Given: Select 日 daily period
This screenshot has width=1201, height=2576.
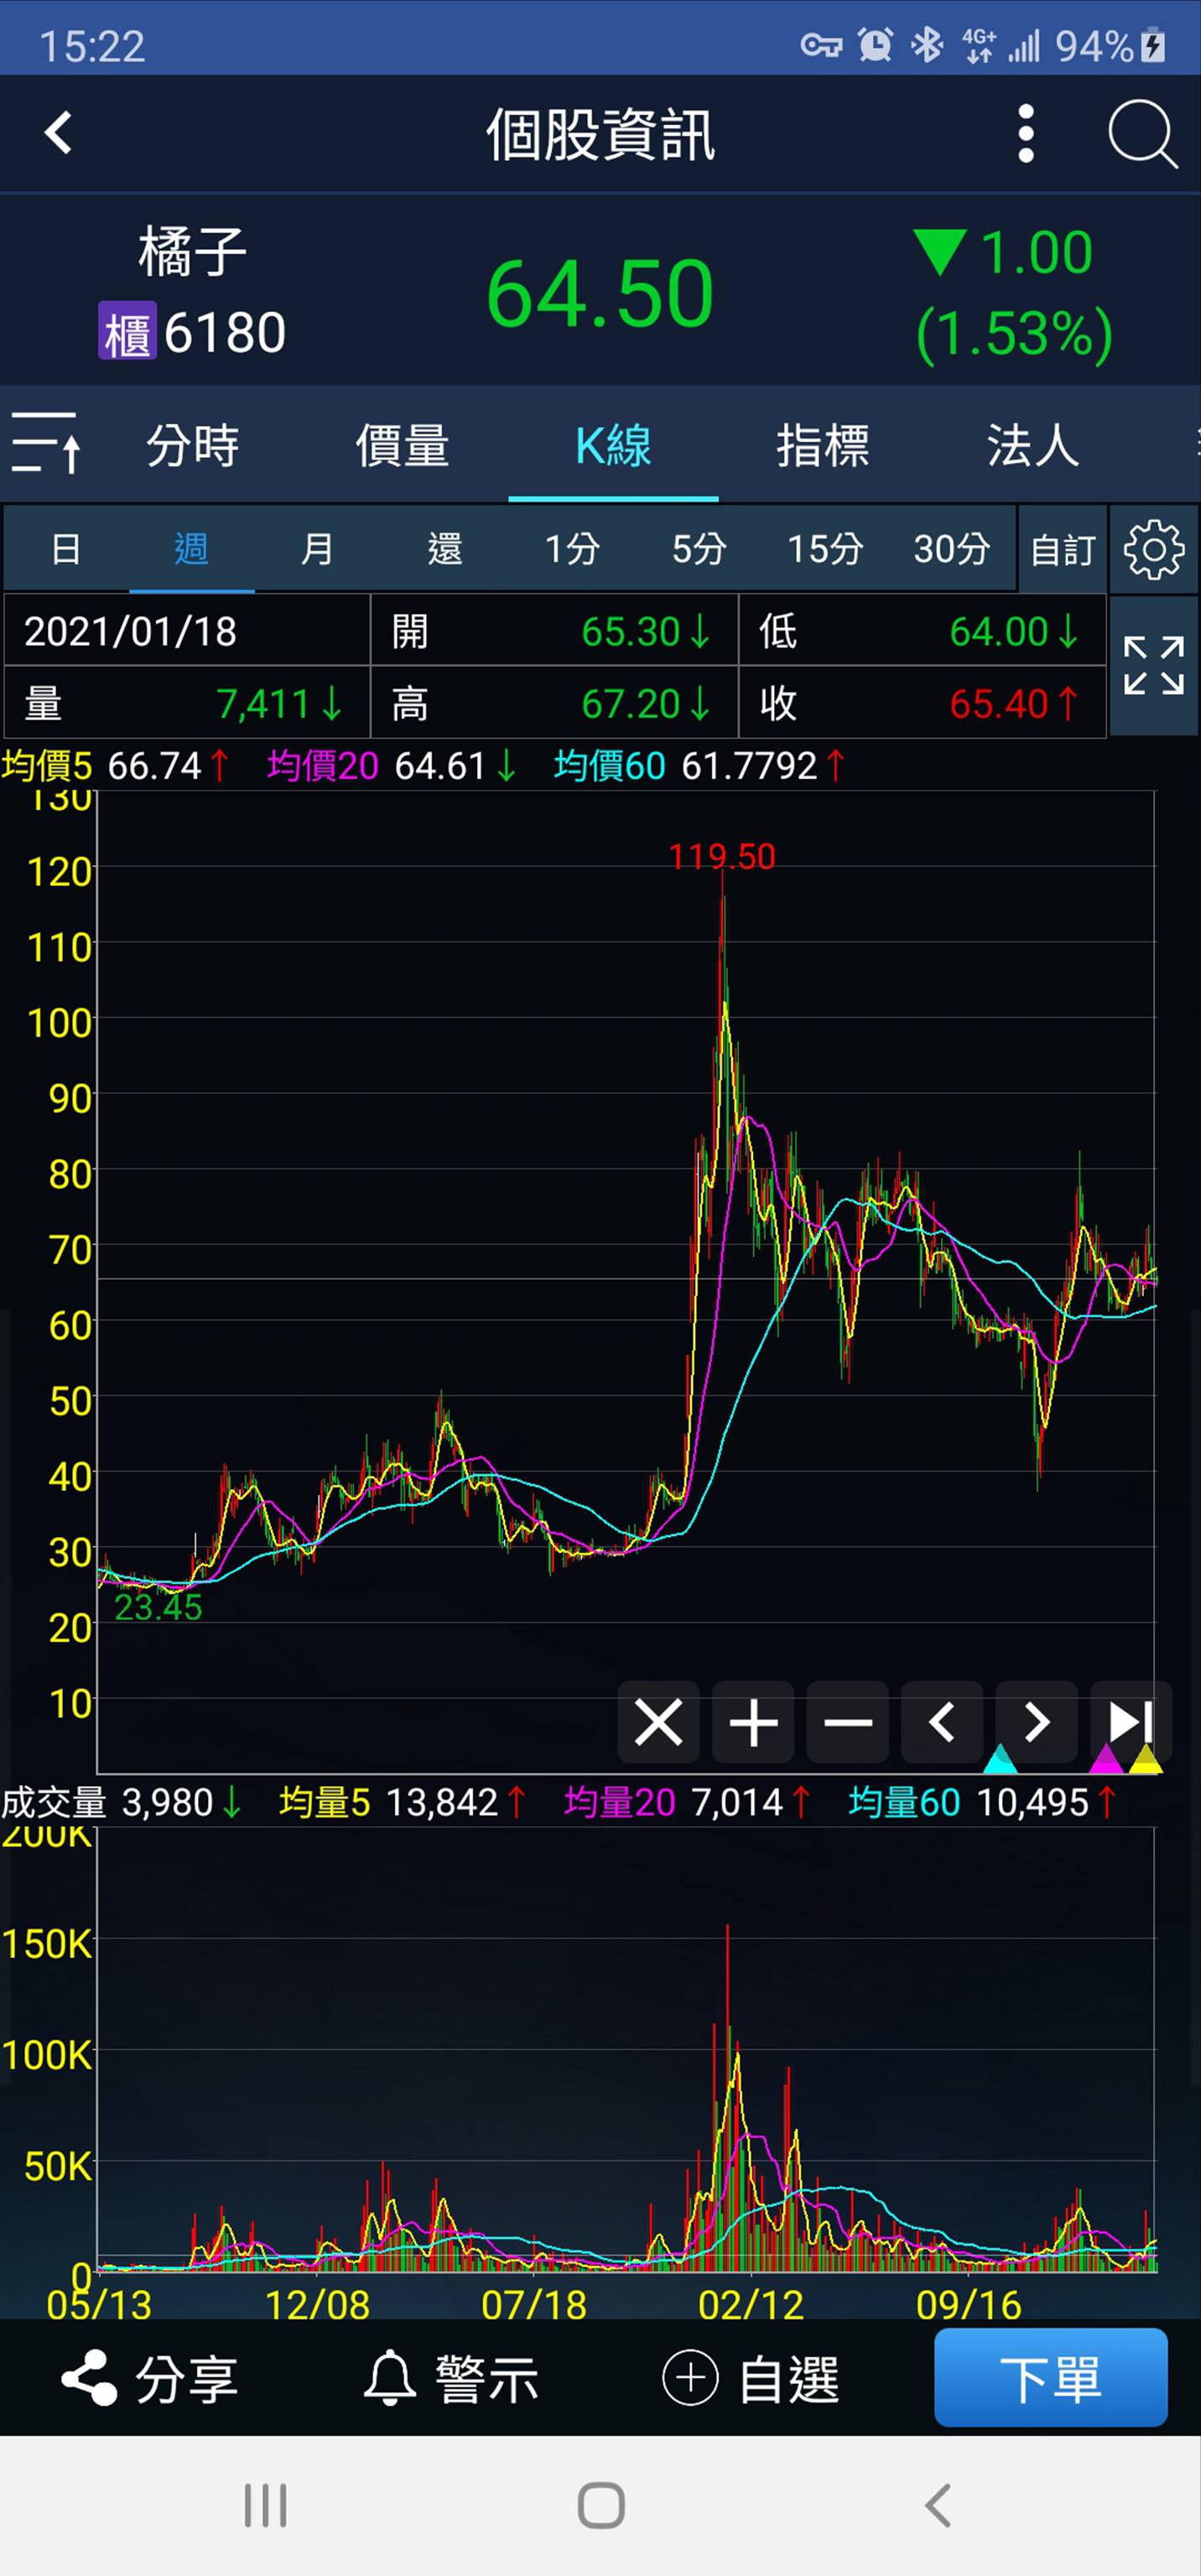Looking at the screenshot, I should (x=66, y=549).
